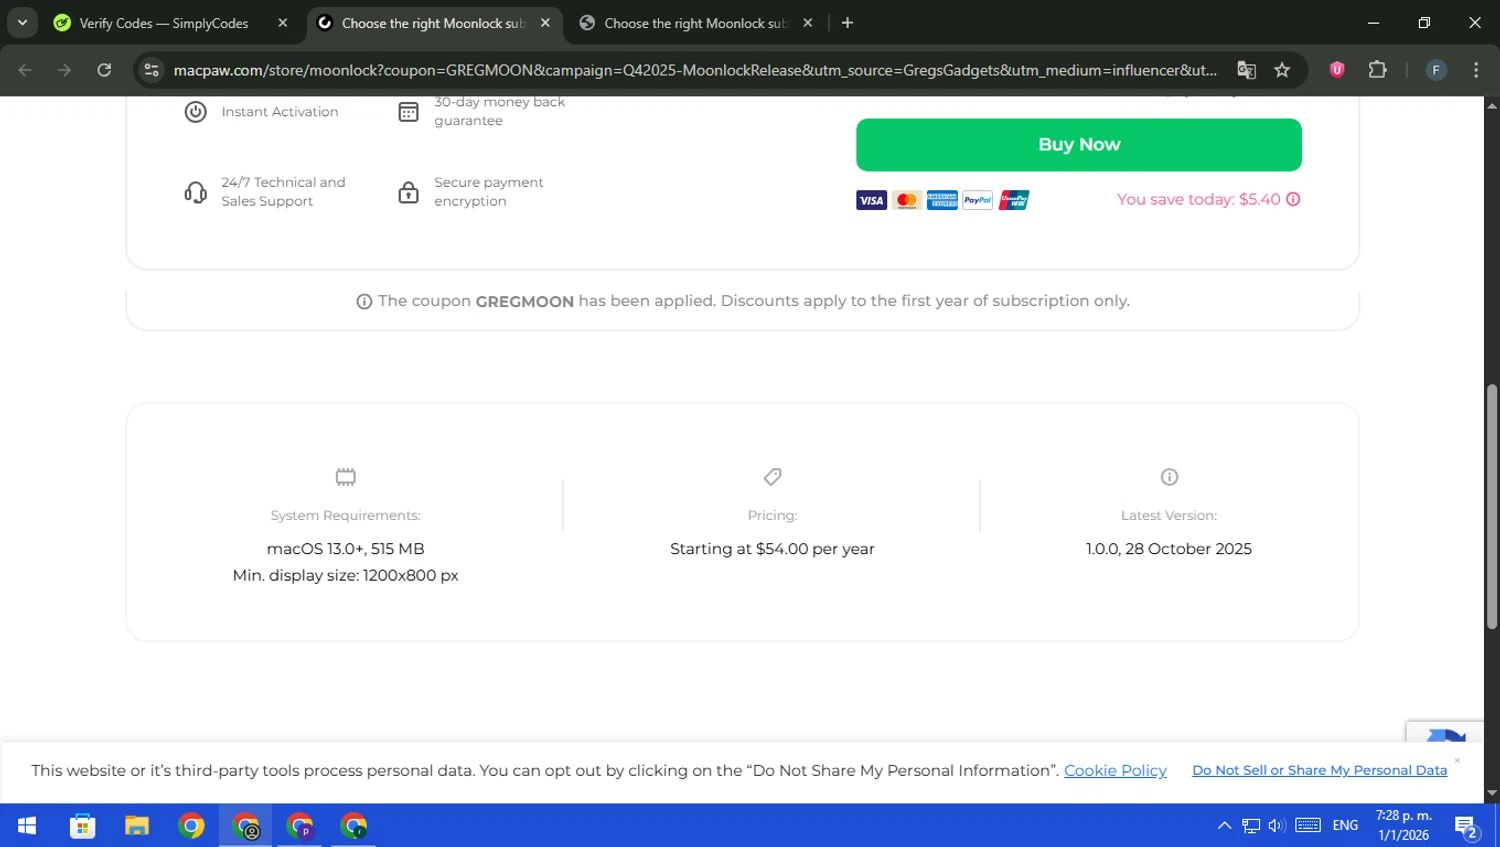Viewport: 1500px width, 847px height.
Task: Click the Pricing tag icon
Action: (x=772, y=477)
